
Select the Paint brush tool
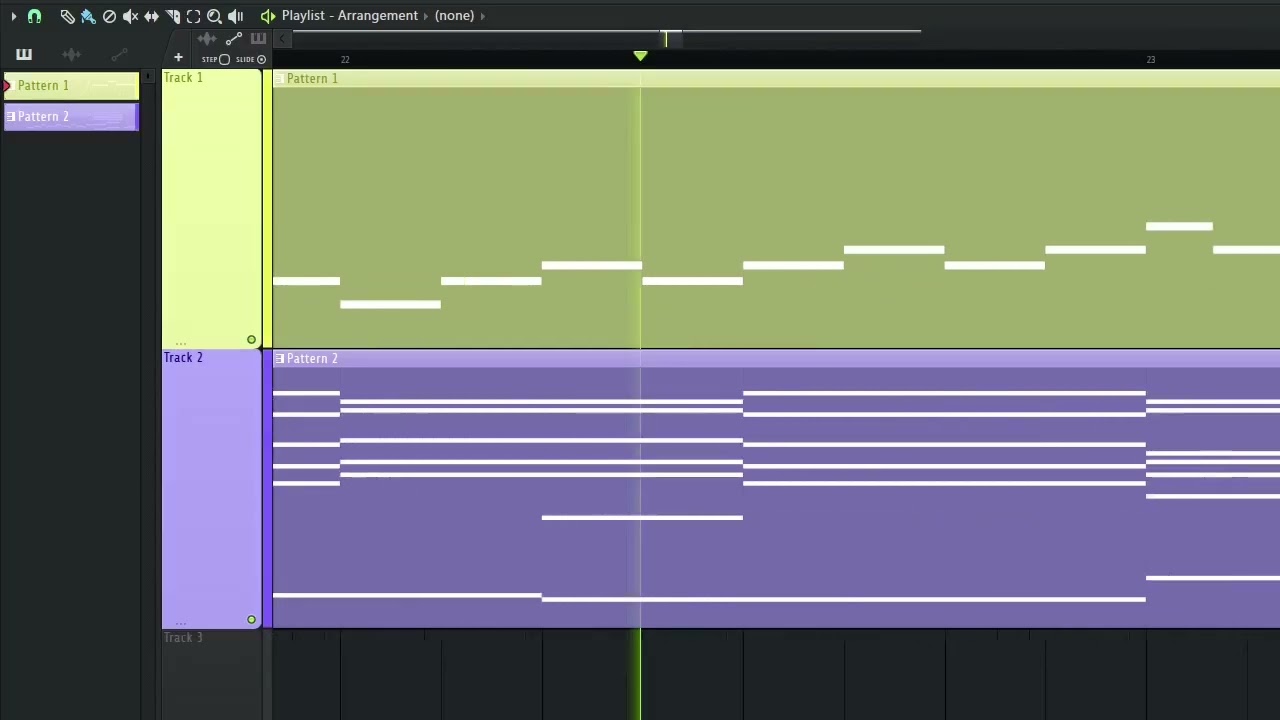tap(88, 16)
